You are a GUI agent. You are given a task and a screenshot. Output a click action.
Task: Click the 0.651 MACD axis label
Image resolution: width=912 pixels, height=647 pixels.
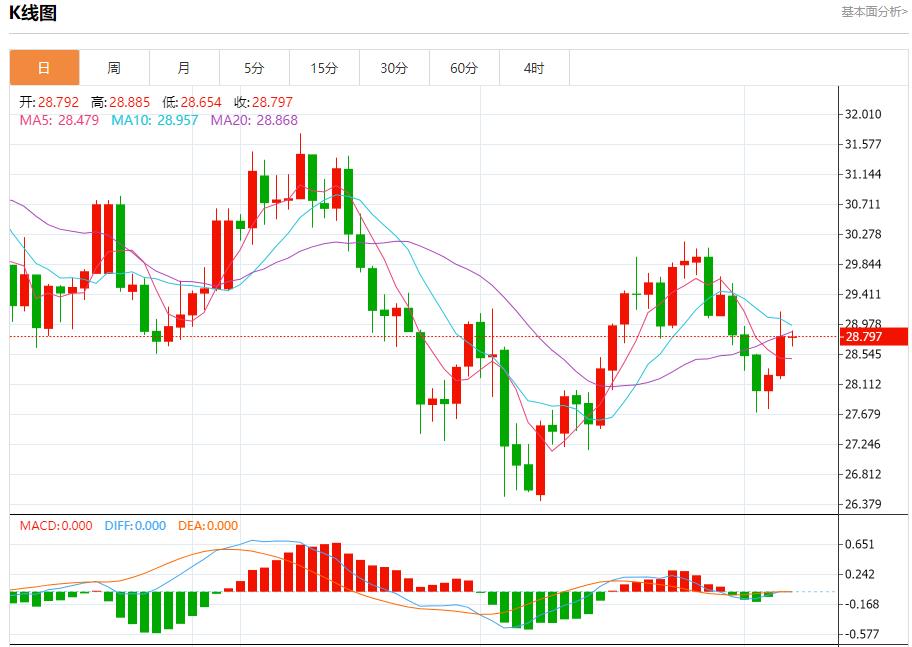click(860, 544)
